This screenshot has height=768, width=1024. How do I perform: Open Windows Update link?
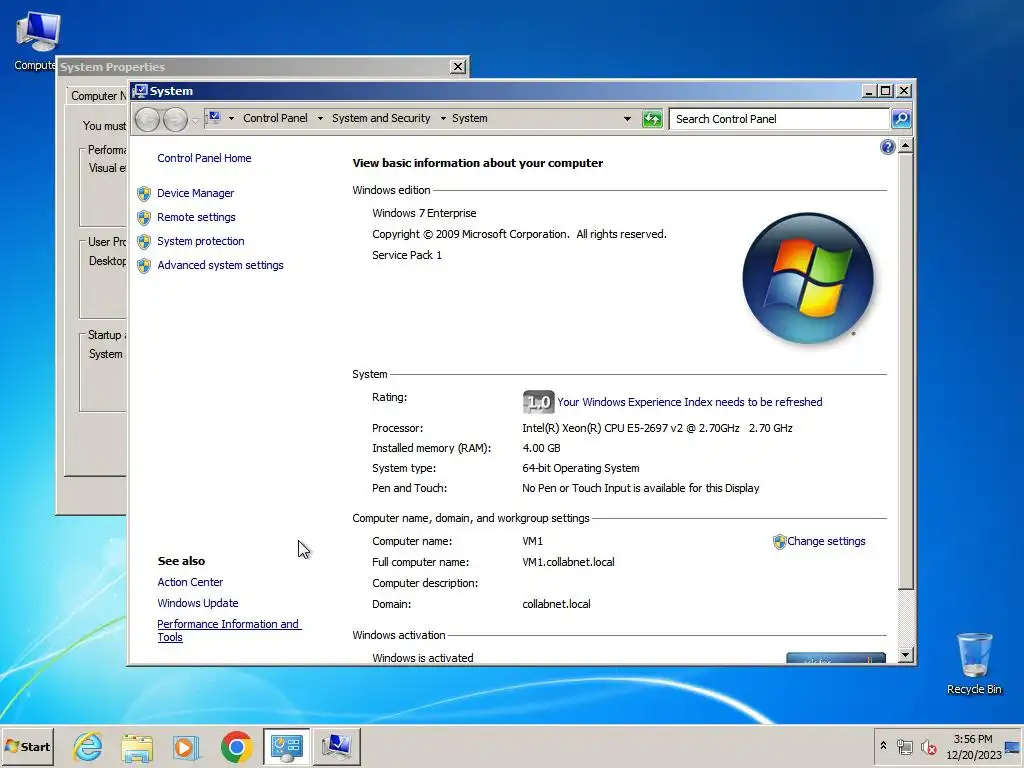pyautogui.click(x=197, y=603)
